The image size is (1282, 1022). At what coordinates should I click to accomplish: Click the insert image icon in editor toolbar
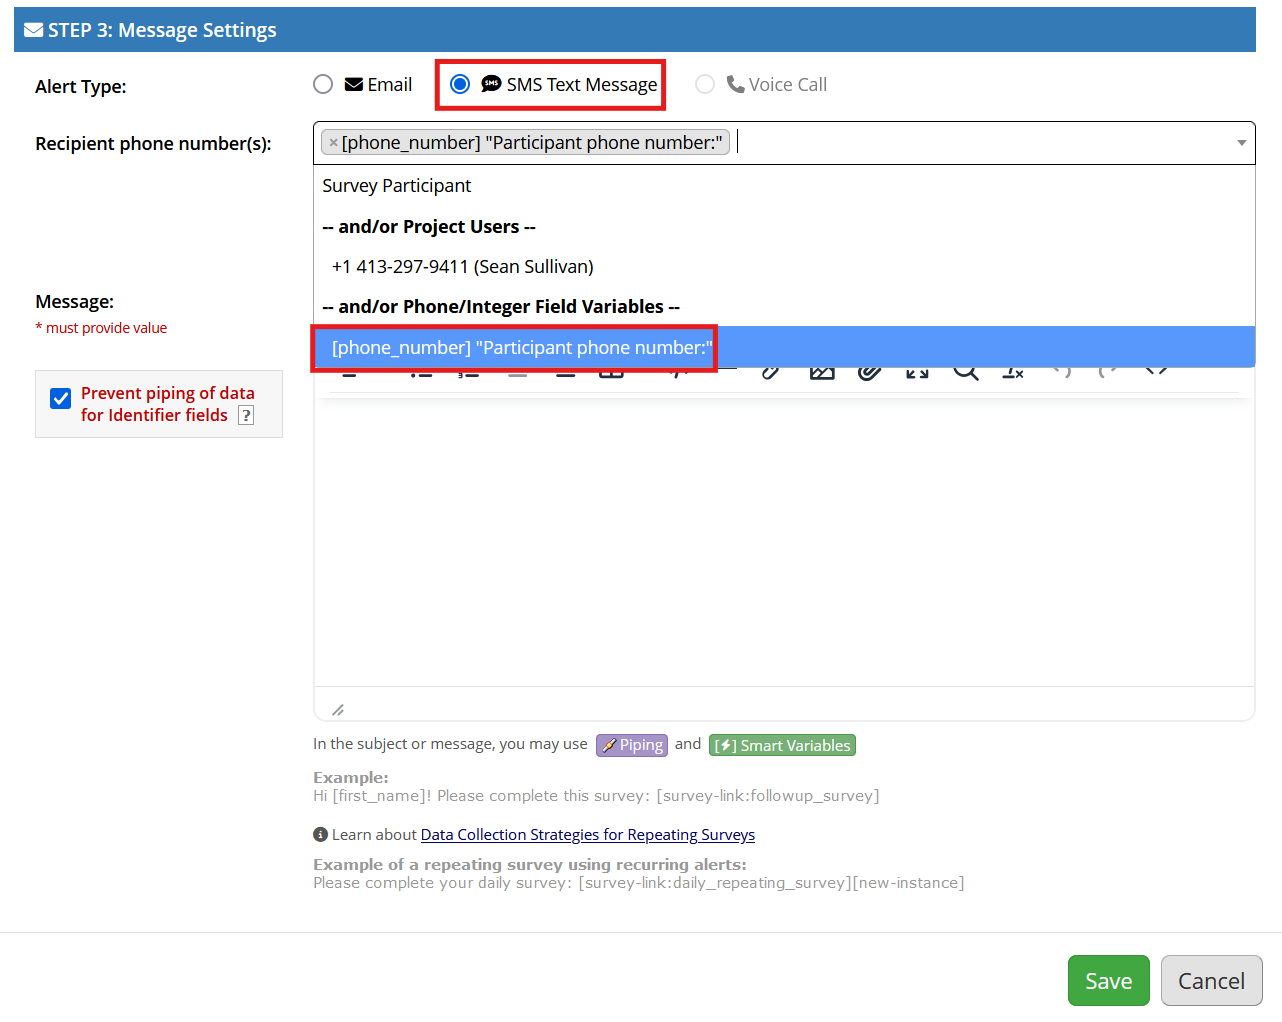tap(822, 372)
